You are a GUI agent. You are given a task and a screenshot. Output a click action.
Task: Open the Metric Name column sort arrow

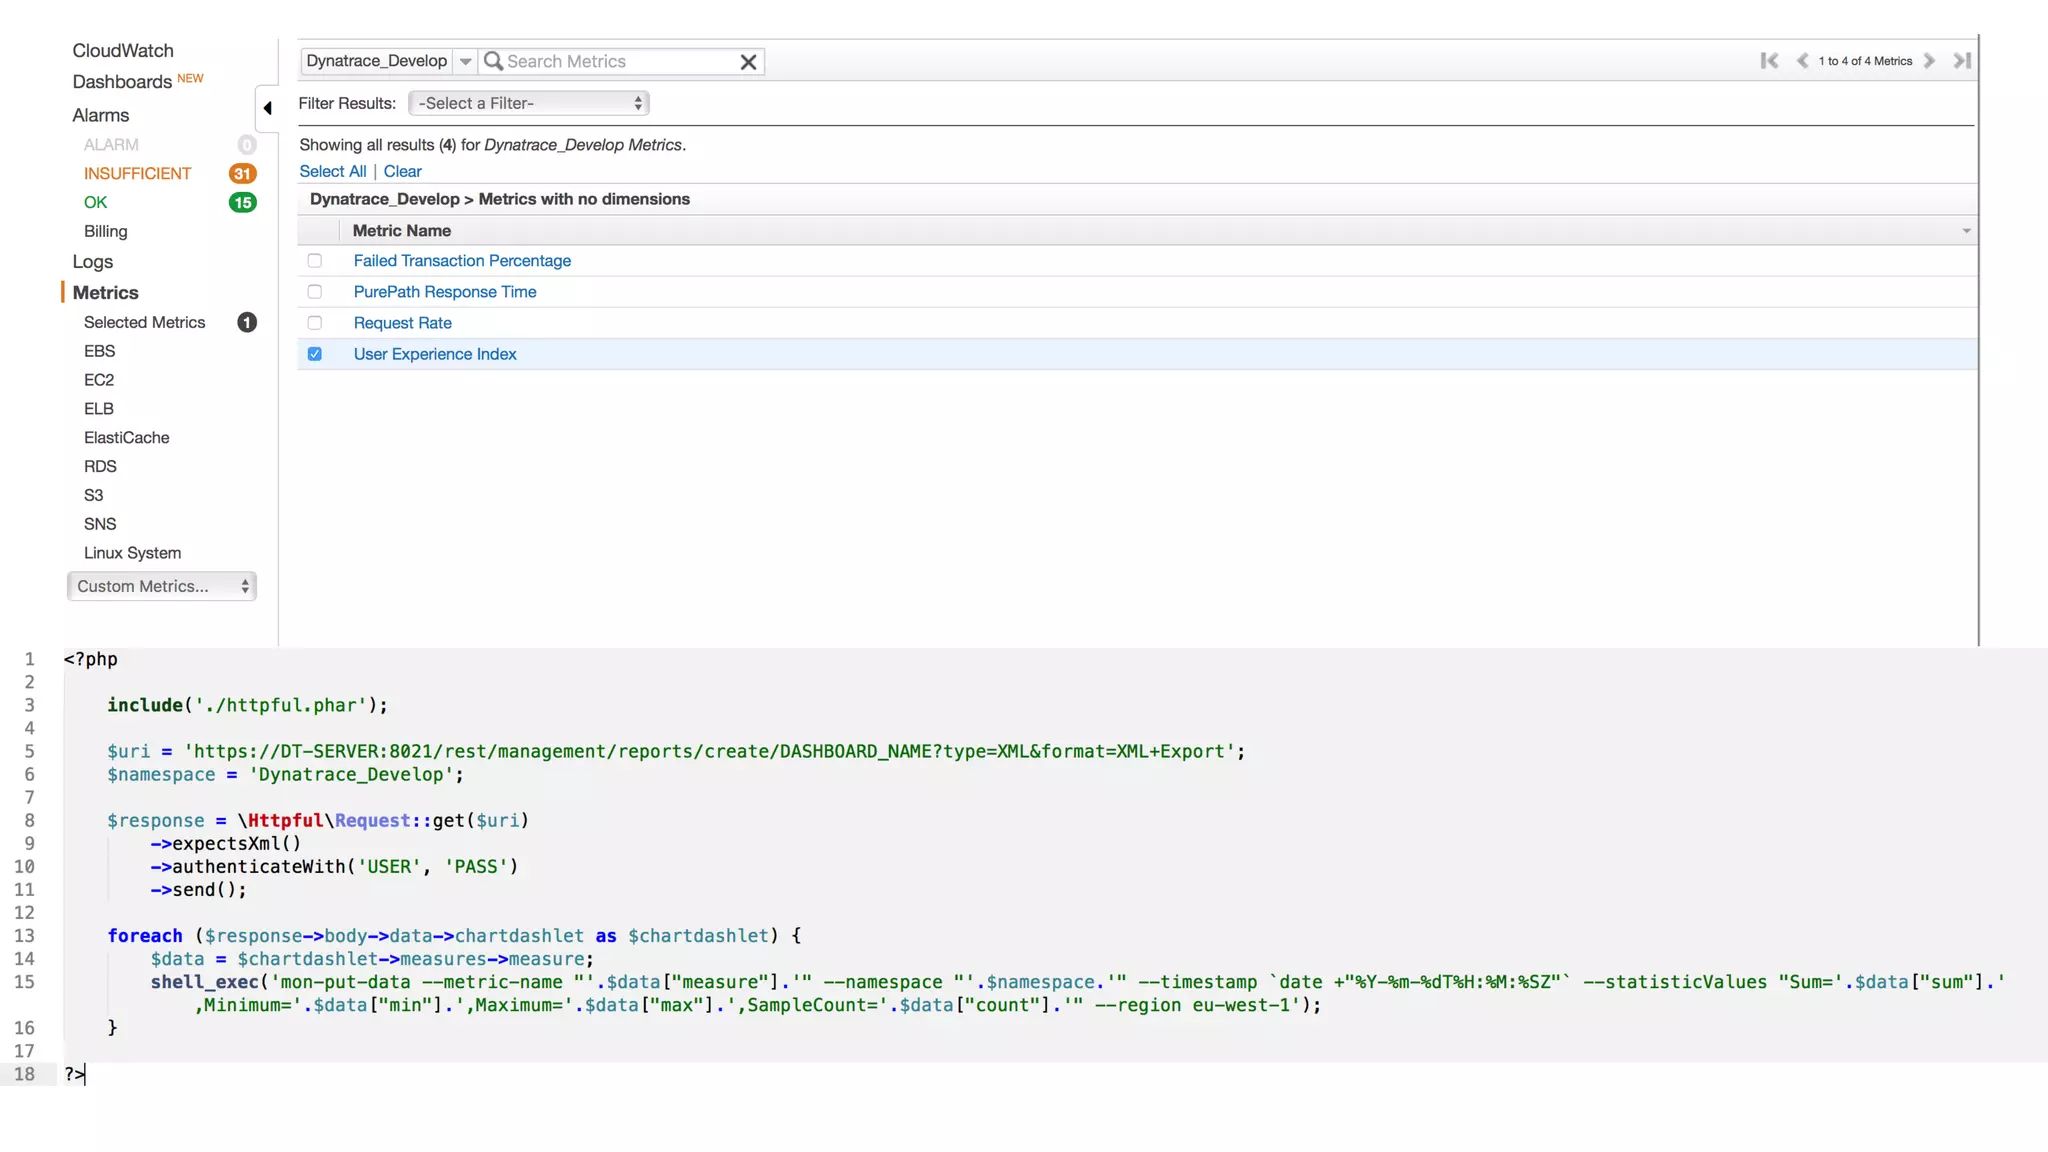[x=1966, y=231]
